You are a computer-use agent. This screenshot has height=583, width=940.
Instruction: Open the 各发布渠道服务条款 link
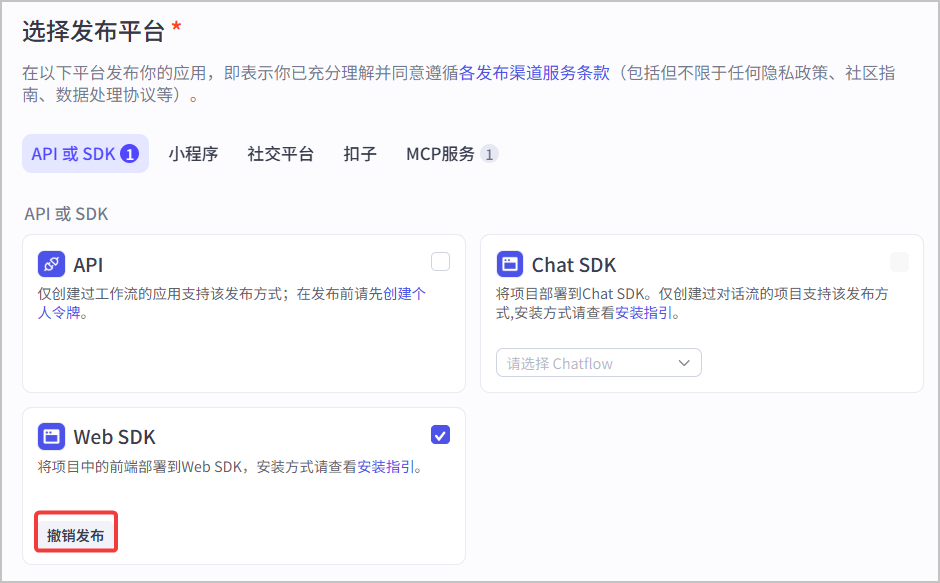coord(534,73)
